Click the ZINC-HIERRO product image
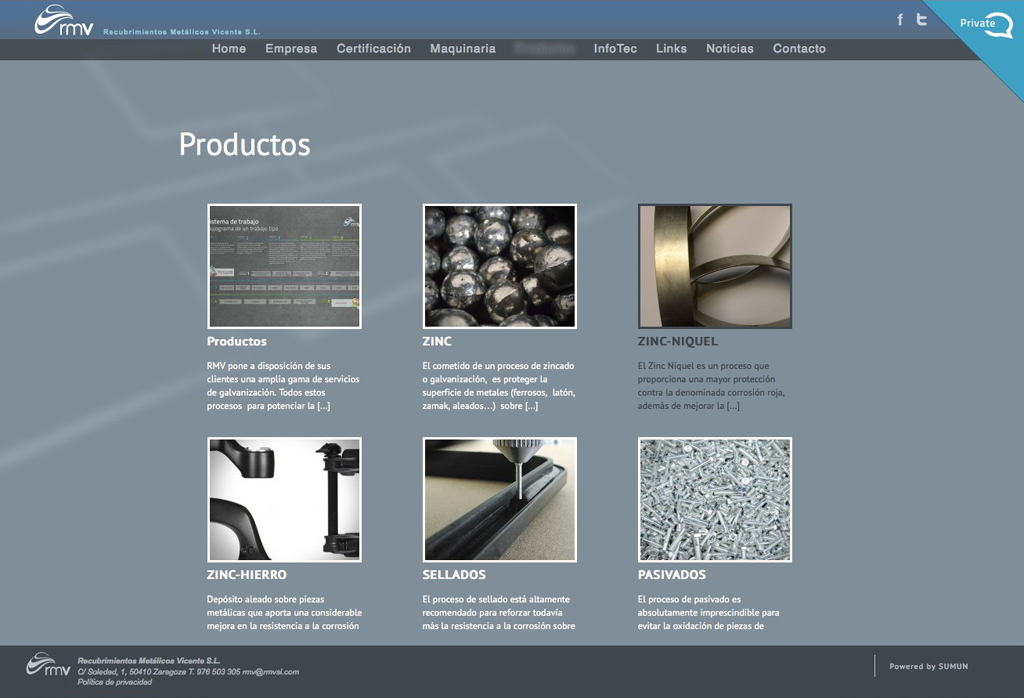1024x698 pixels. pyautogui.click(x=284, y=499)
